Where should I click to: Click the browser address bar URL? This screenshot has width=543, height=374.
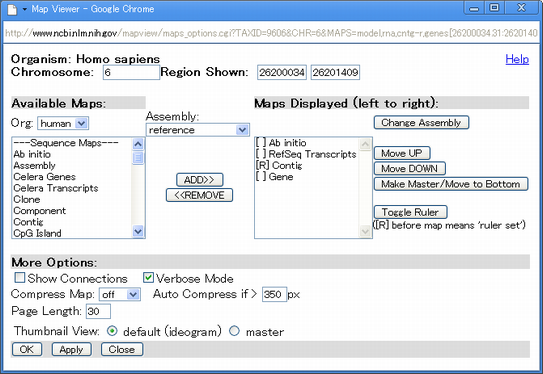[271, 33]
